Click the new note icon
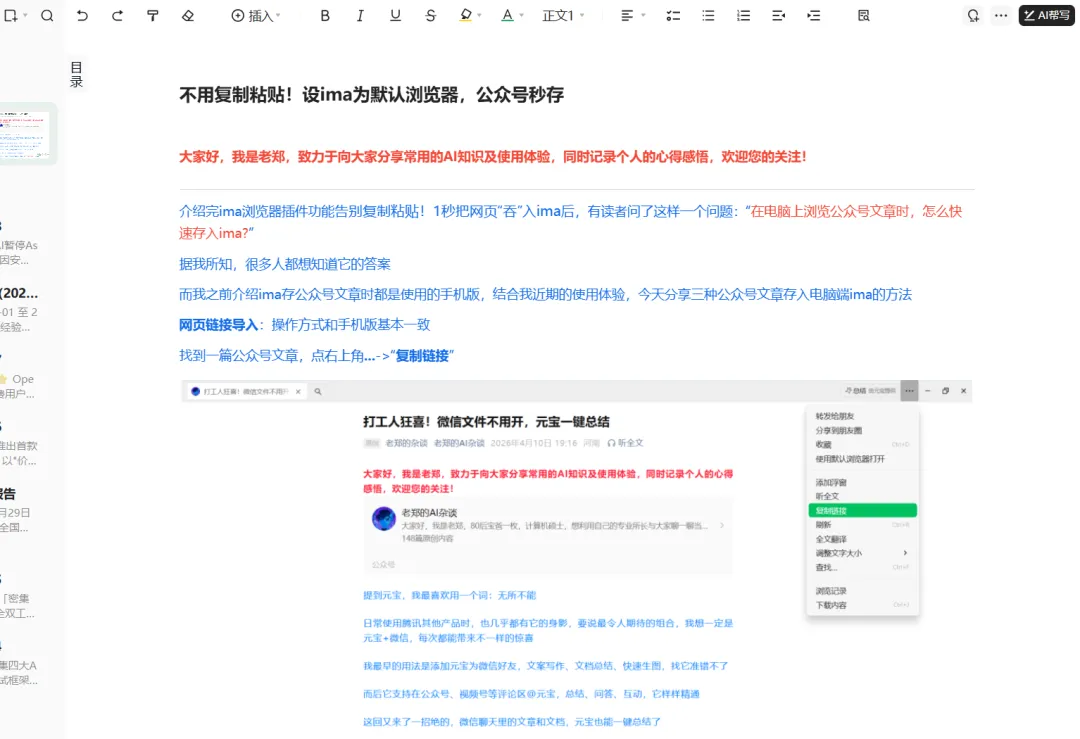Screen dimensions: 1080x739 (x=10, y=15)
